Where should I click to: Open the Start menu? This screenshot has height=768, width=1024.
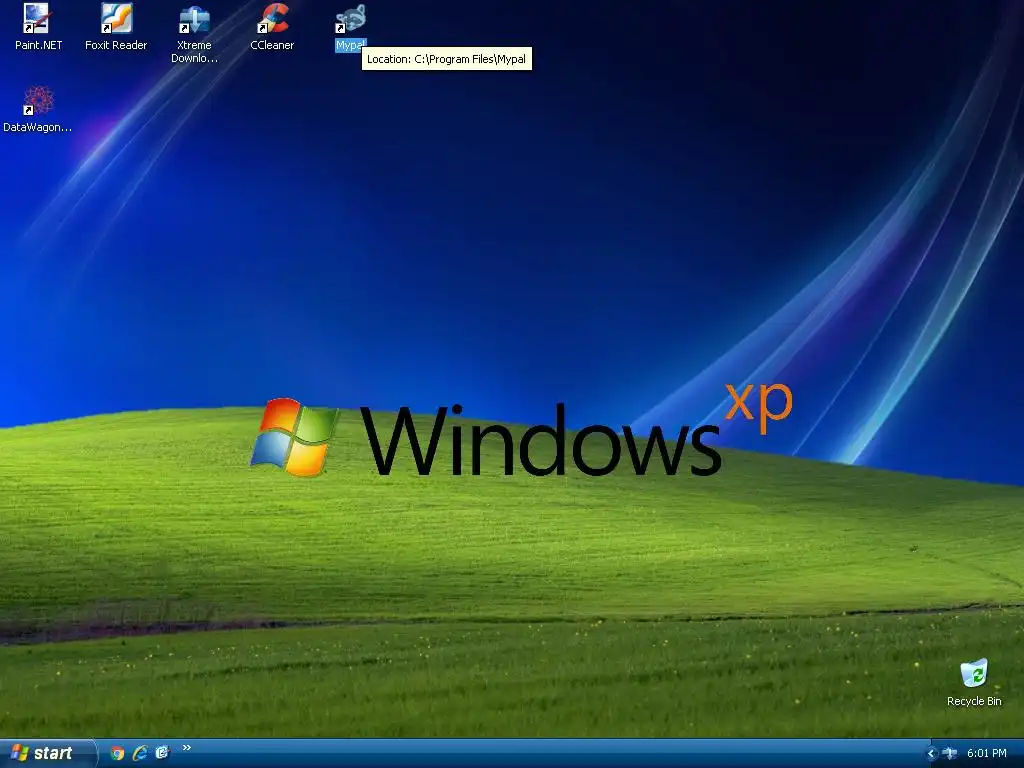click(47, 753)
